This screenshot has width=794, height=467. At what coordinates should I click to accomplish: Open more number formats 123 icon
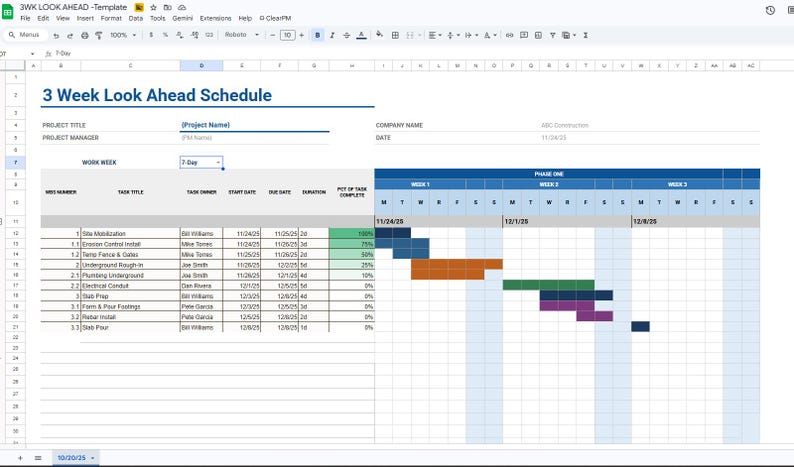tap(209, 35)
